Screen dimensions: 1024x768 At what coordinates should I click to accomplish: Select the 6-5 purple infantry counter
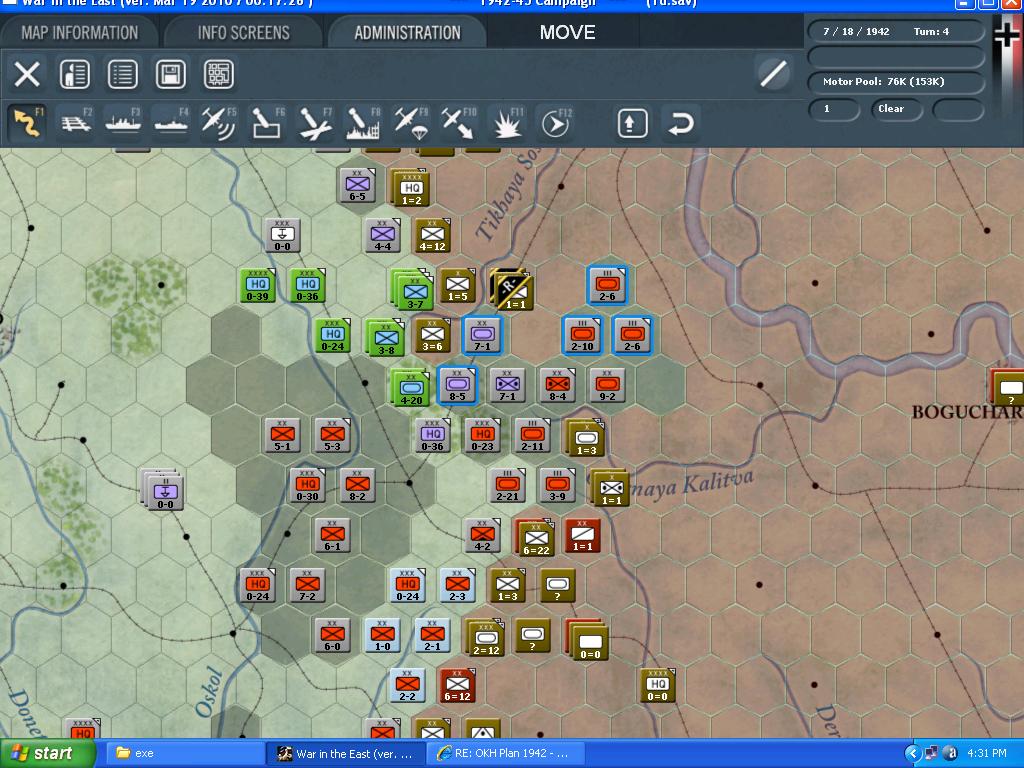coord(357,185)
